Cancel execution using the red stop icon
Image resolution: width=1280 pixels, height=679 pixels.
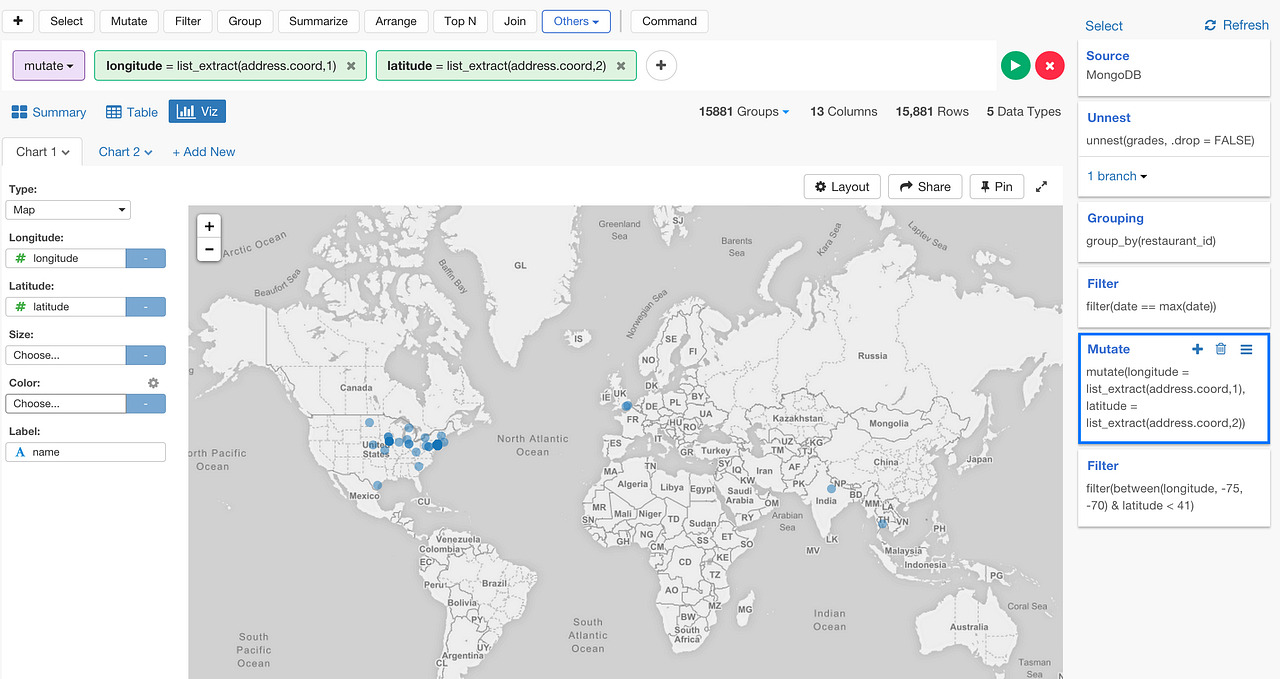tap(1050, 65)
